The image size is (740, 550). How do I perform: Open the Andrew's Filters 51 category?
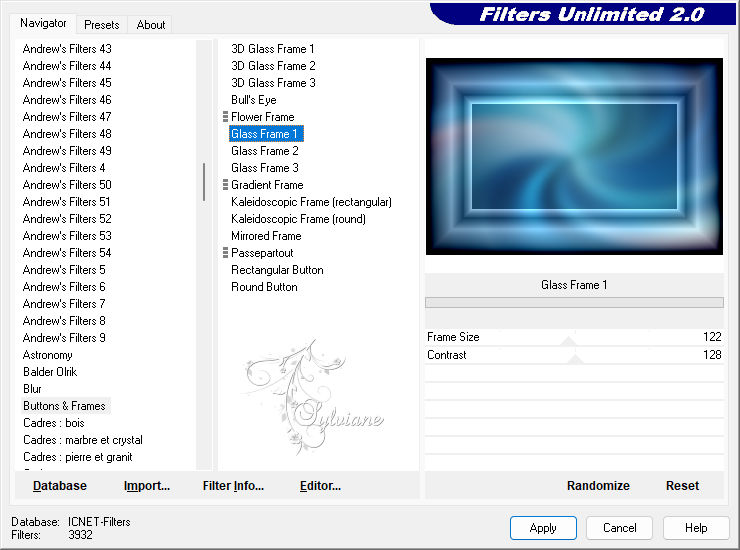pos(66,202)
